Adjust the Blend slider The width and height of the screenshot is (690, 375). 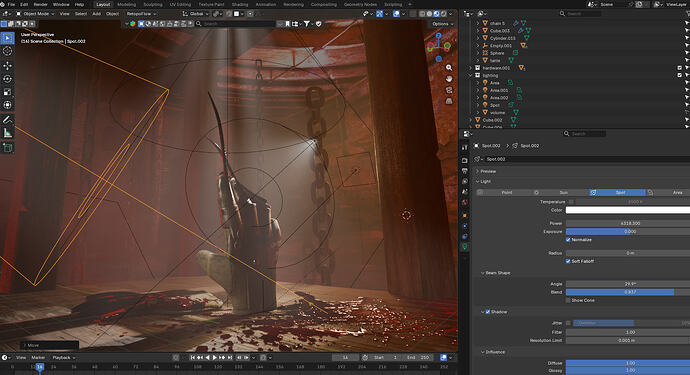pos(628,292)
